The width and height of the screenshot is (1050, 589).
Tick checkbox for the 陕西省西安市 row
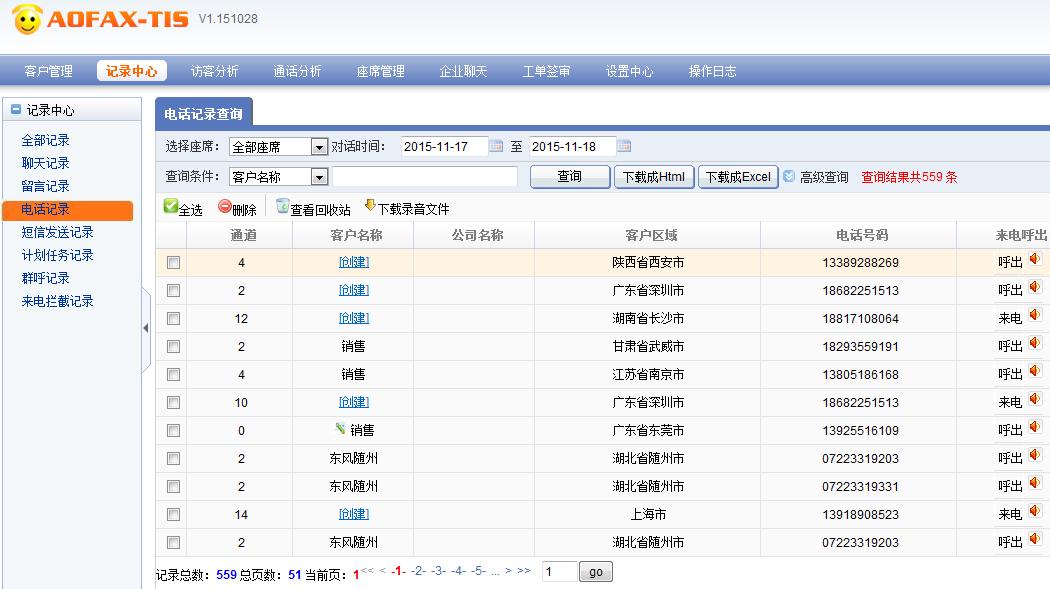click(173, 263)
